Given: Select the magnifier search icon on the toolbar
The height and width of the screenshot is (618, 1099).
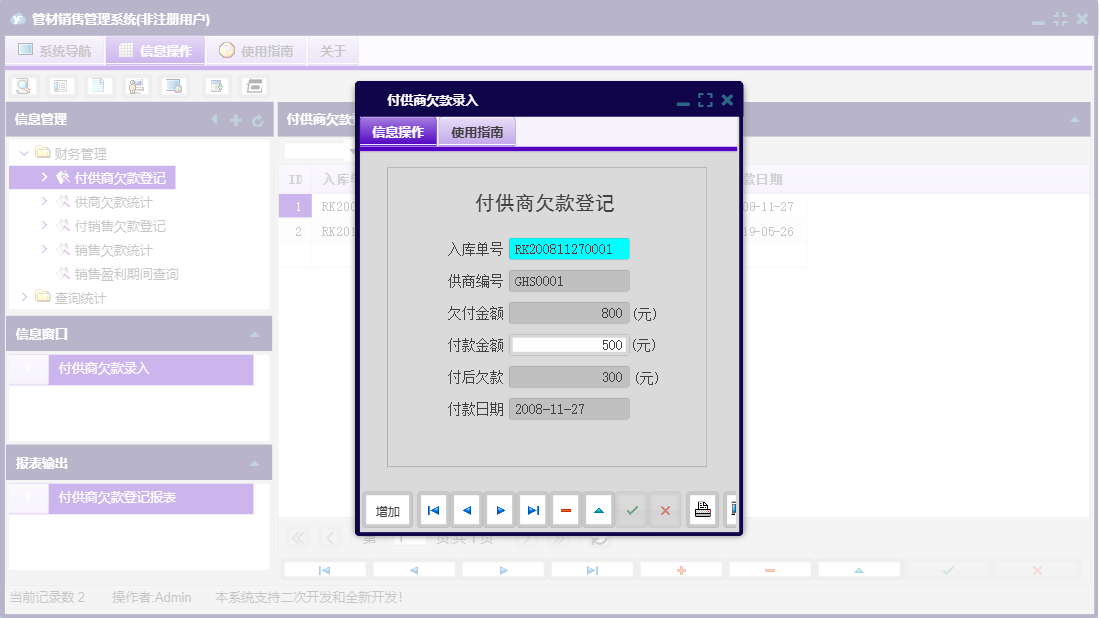Looking at the screenshot, I should tap(22, 86).
